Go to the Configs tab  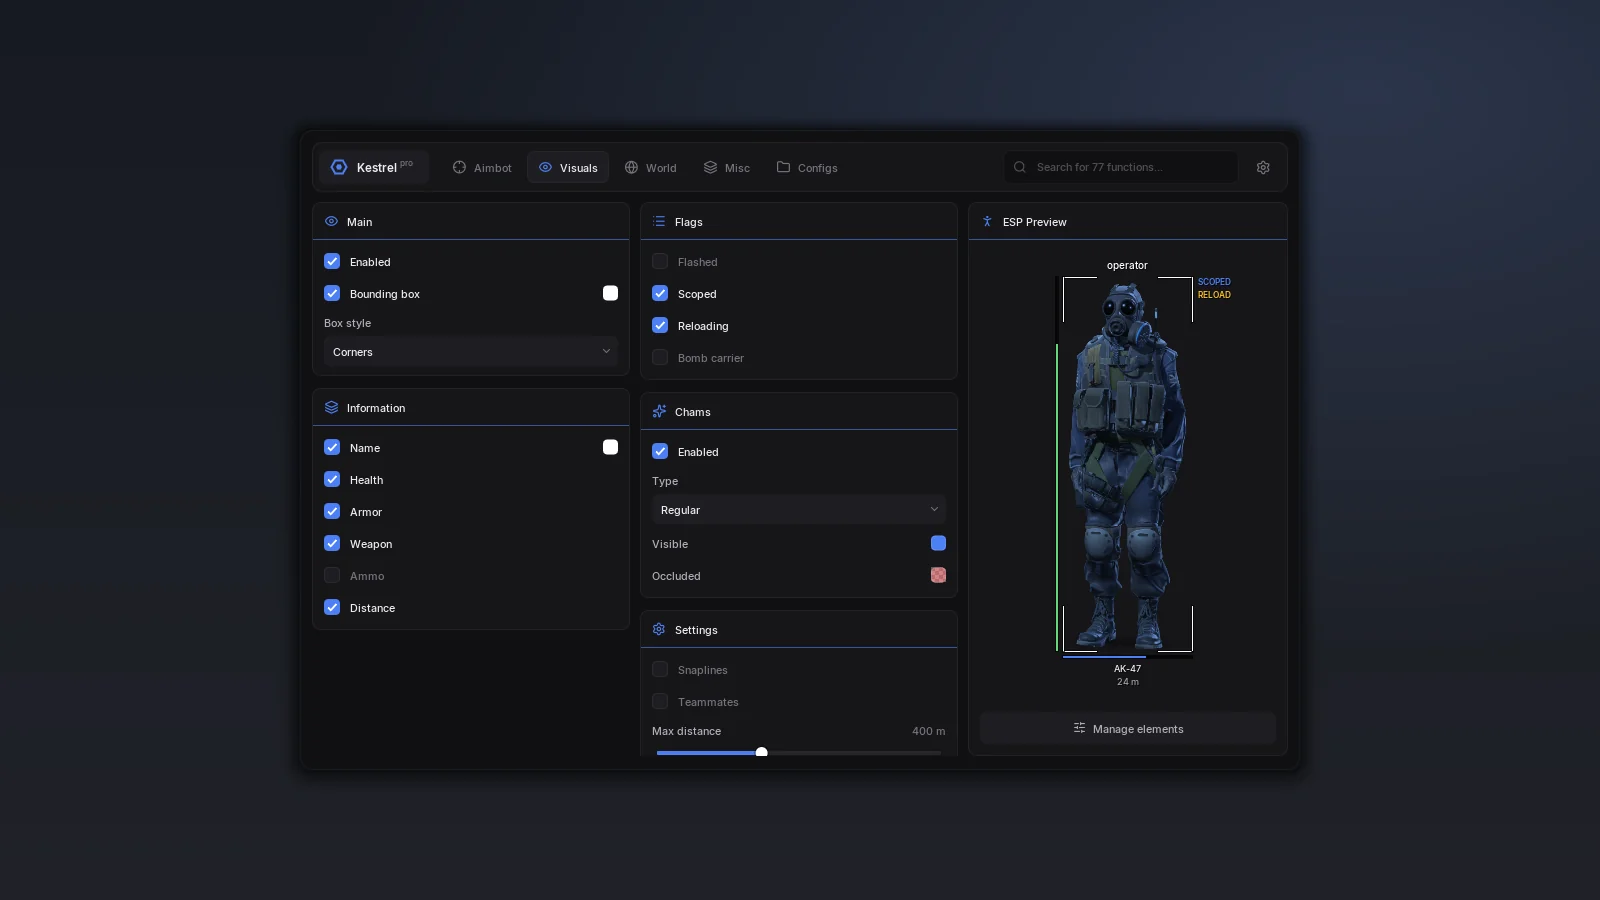point(807,167)
